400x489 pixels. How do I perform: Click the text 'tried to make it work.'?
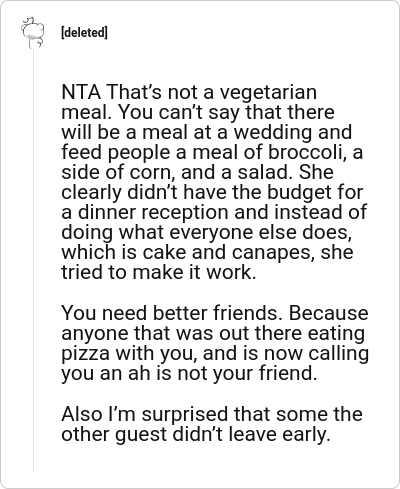(x=159, y=272)
